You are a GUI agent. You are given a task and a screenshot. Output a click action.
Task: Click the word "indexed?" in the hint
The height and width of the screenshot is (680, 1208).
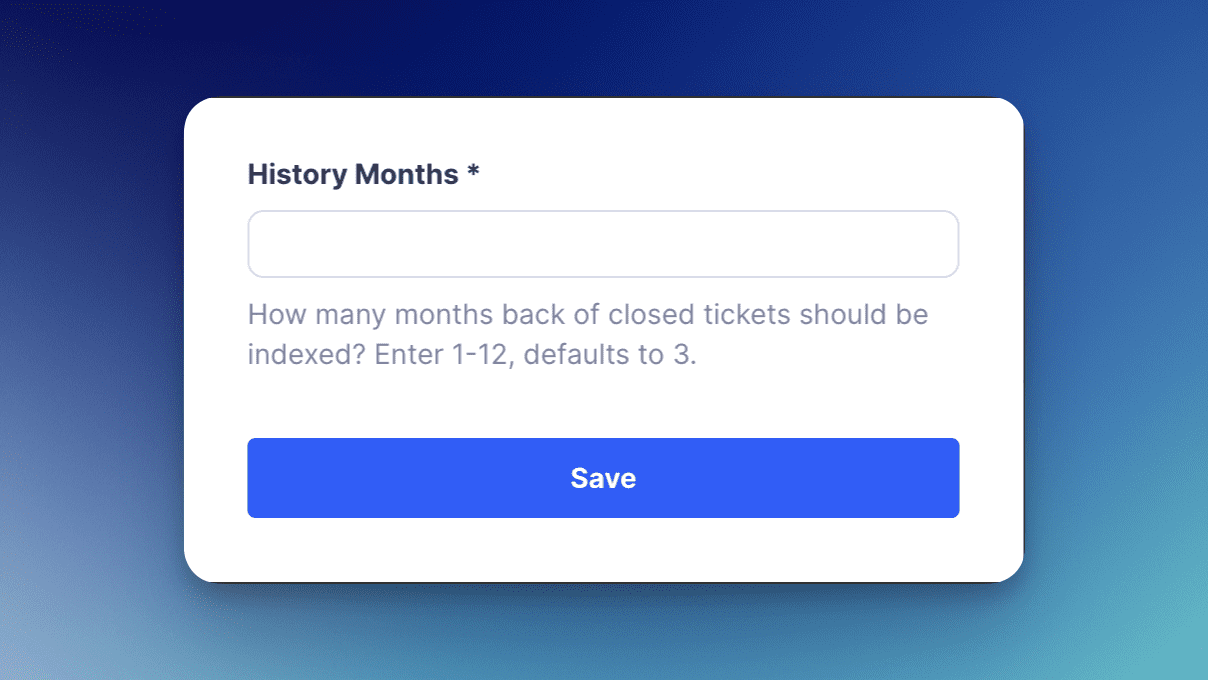307,355
